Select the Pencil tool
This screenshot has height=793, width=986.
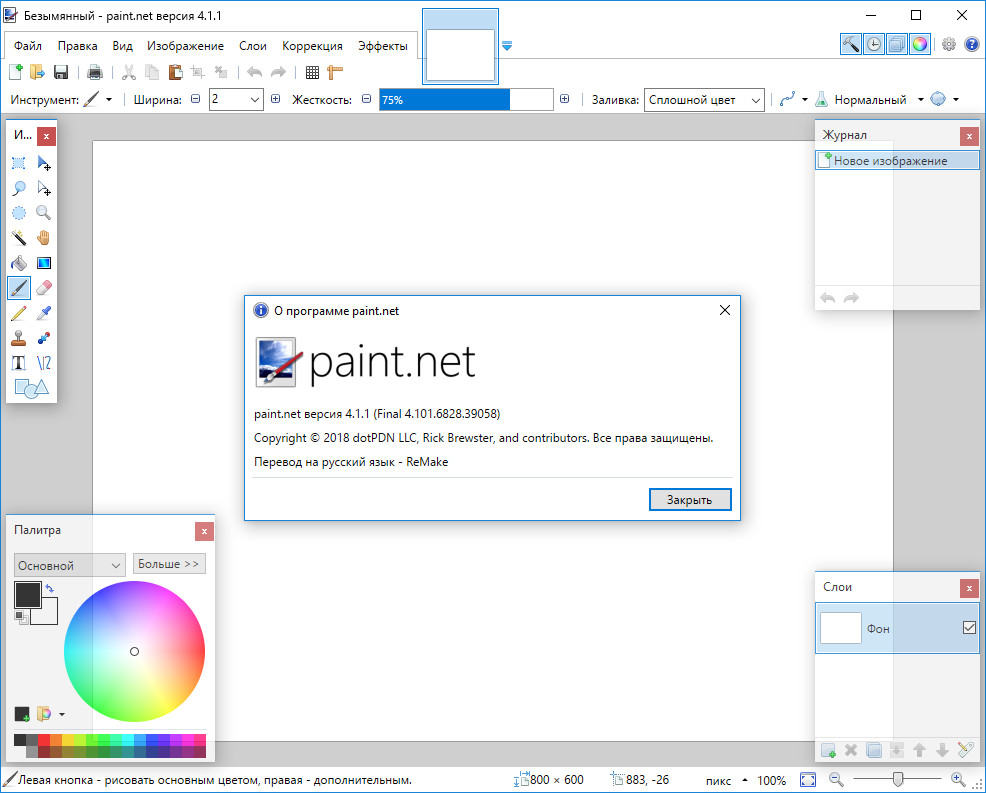point(19,313)
